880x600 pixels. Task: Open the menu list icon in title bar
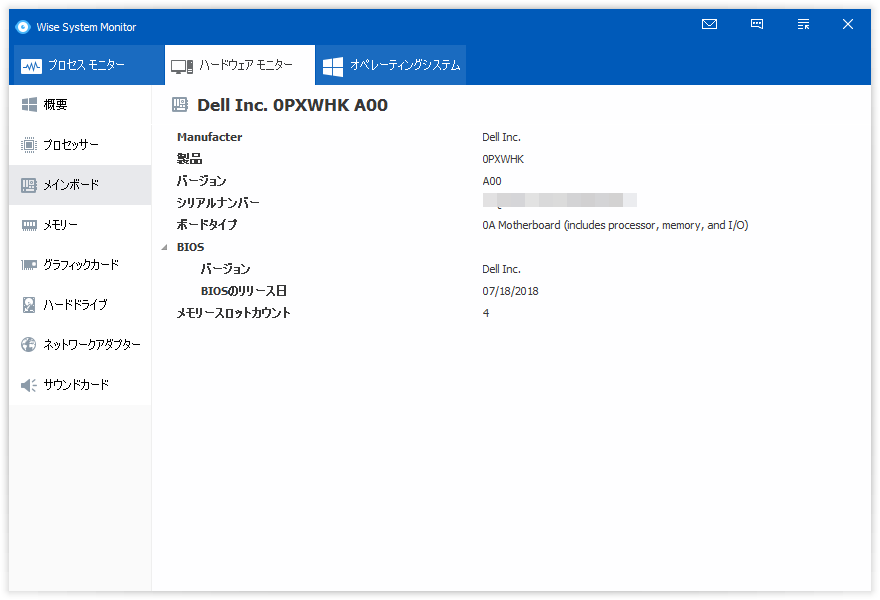[x=803, y=24]
